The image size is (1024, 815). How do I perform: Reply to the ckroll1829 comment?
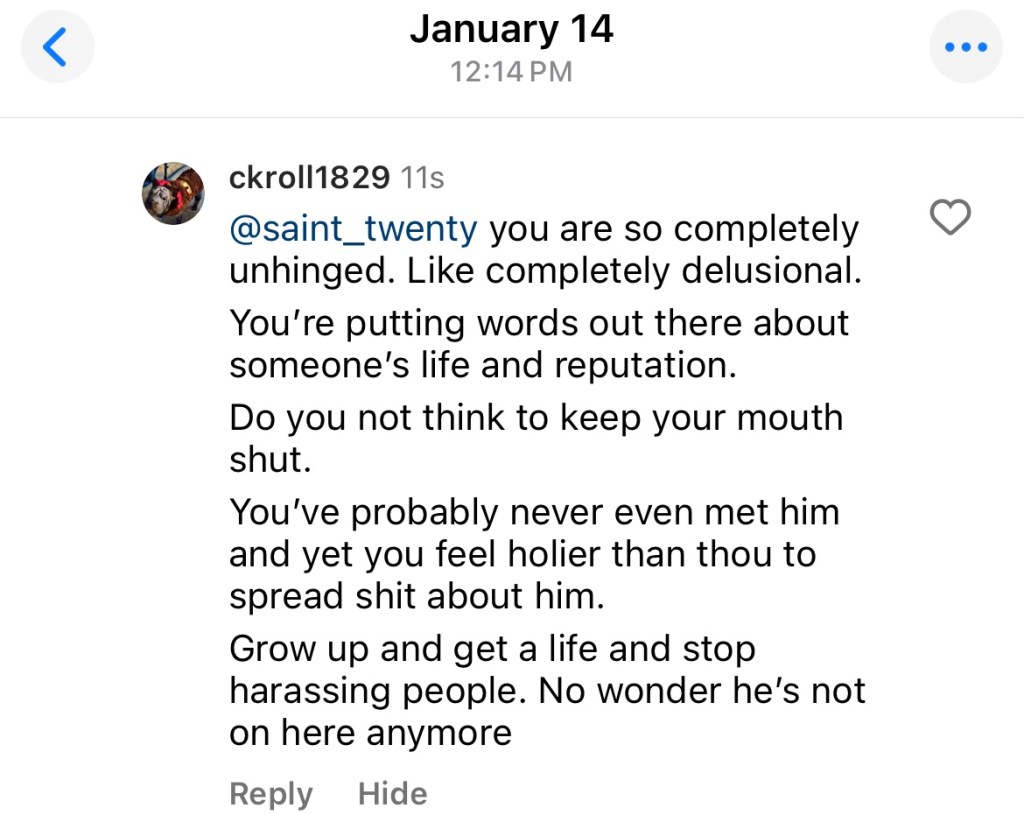tap(271, 794)
